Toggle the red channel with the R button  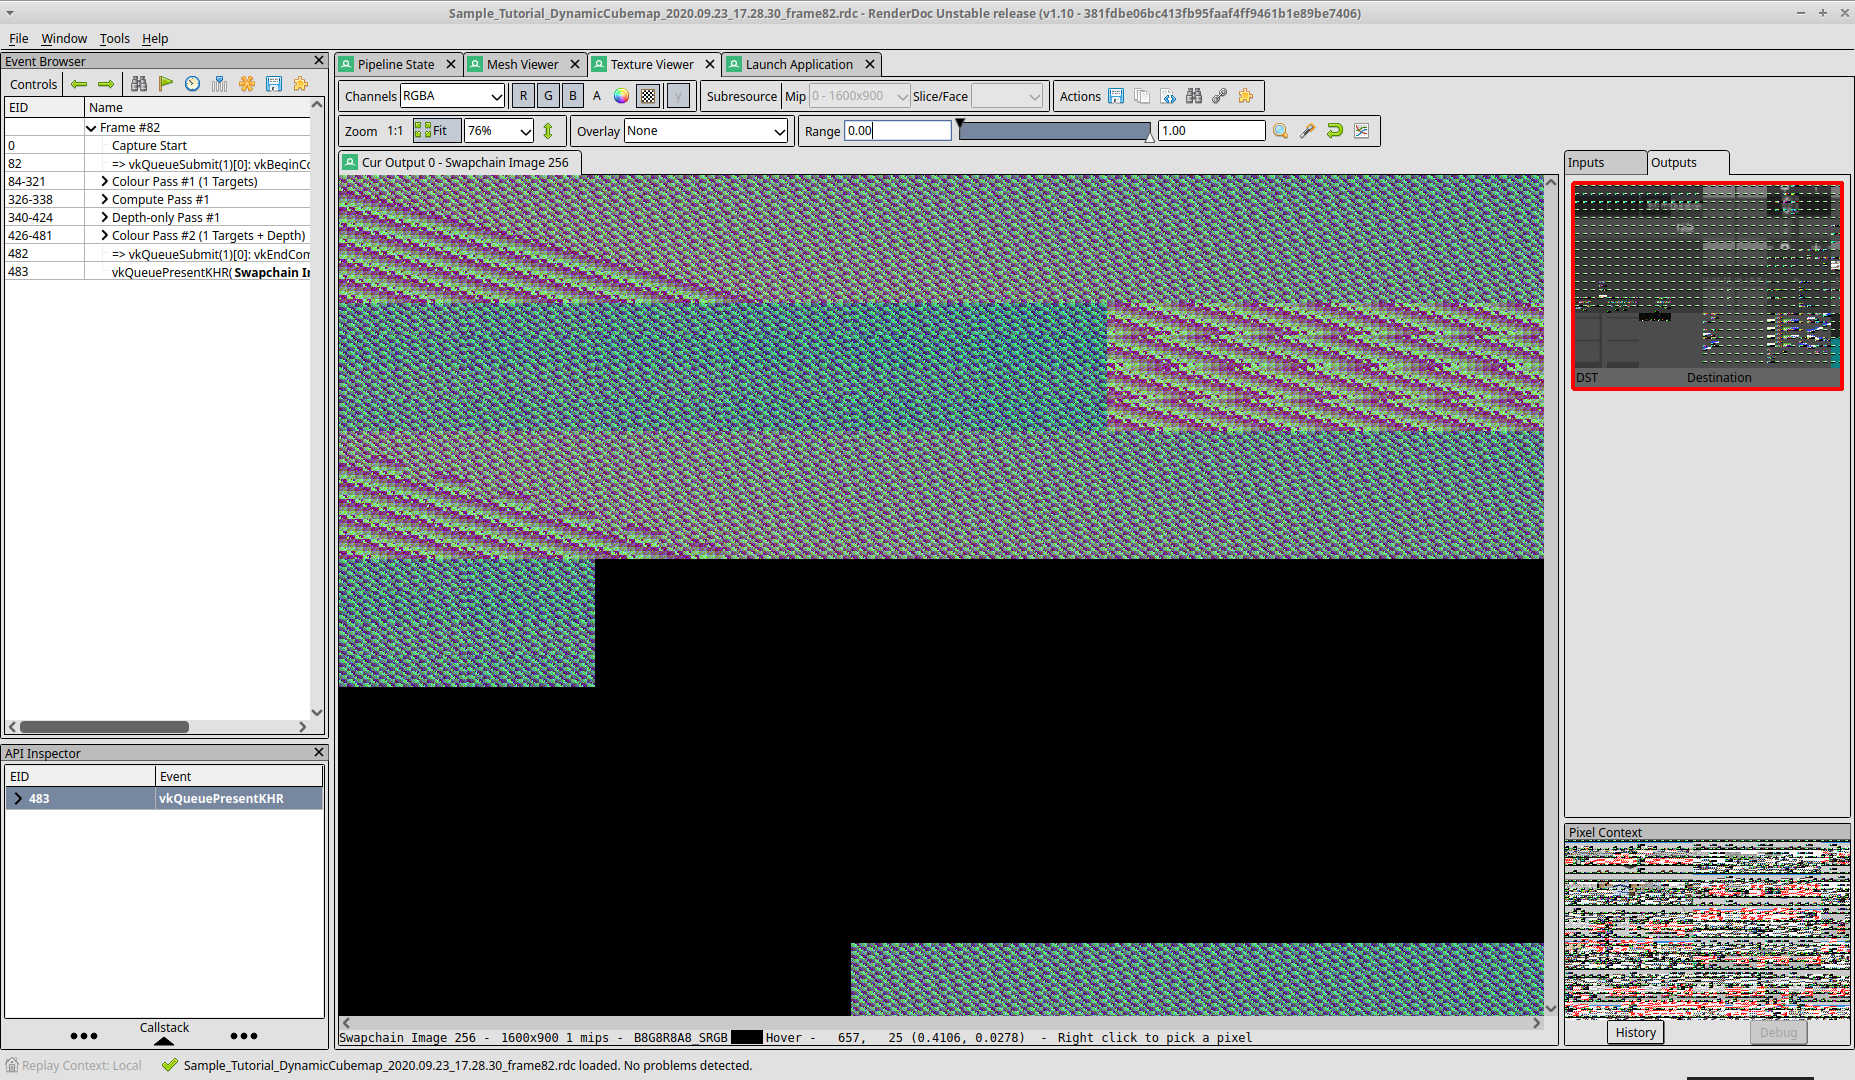click(x=523, y=95)
